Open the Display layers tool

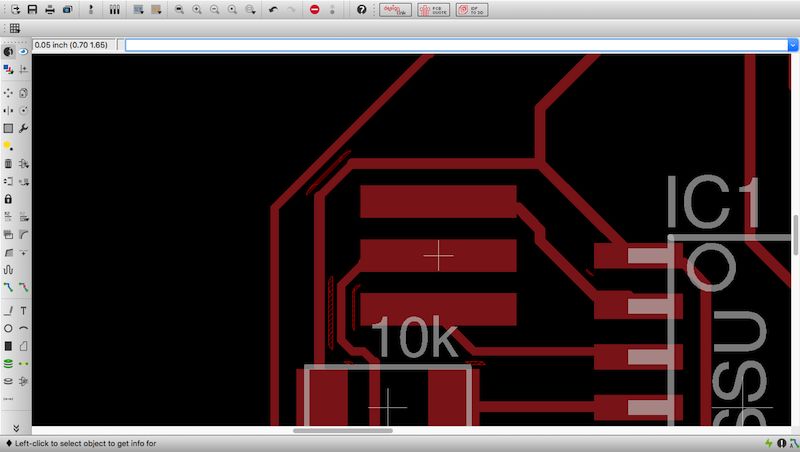(8, 69)
